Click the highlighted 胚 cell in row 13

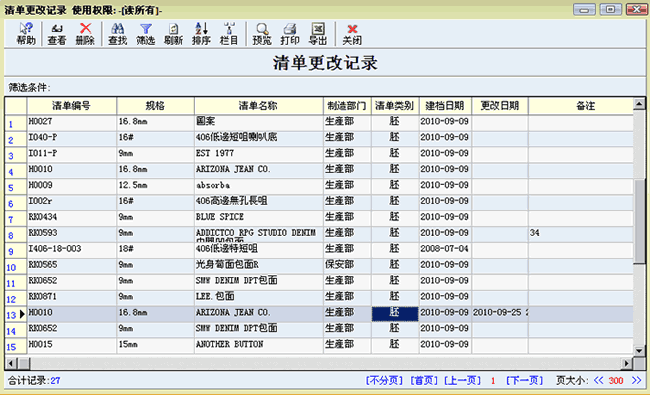click(x=395, y=313)
